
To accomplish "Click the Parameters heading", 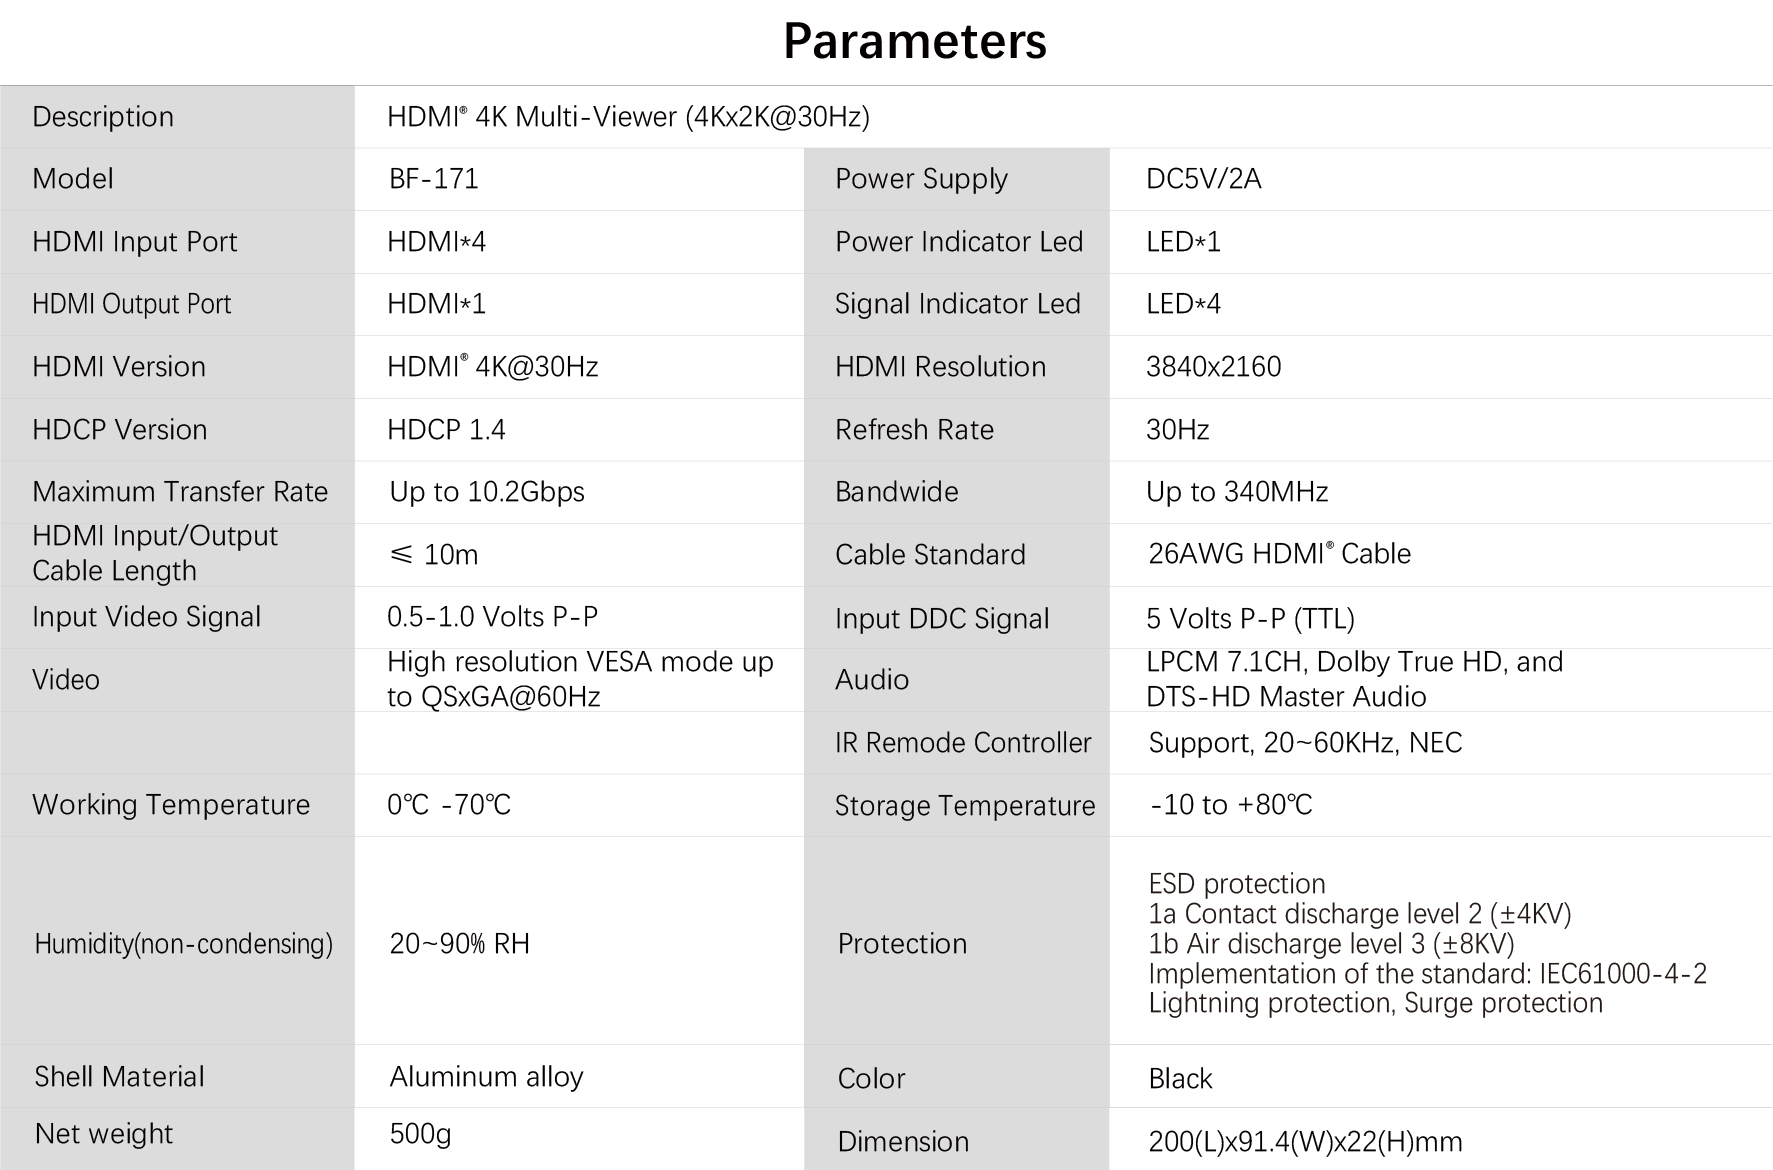I will coord(914,41).
